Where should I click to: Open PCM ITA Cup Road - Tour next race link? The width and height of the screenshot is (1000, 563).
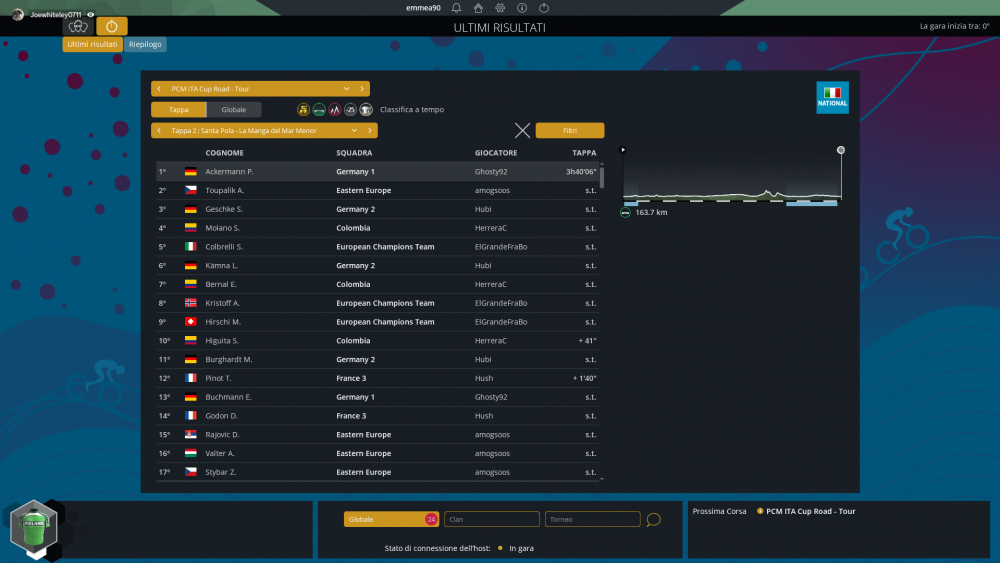[x=811, y=511]
